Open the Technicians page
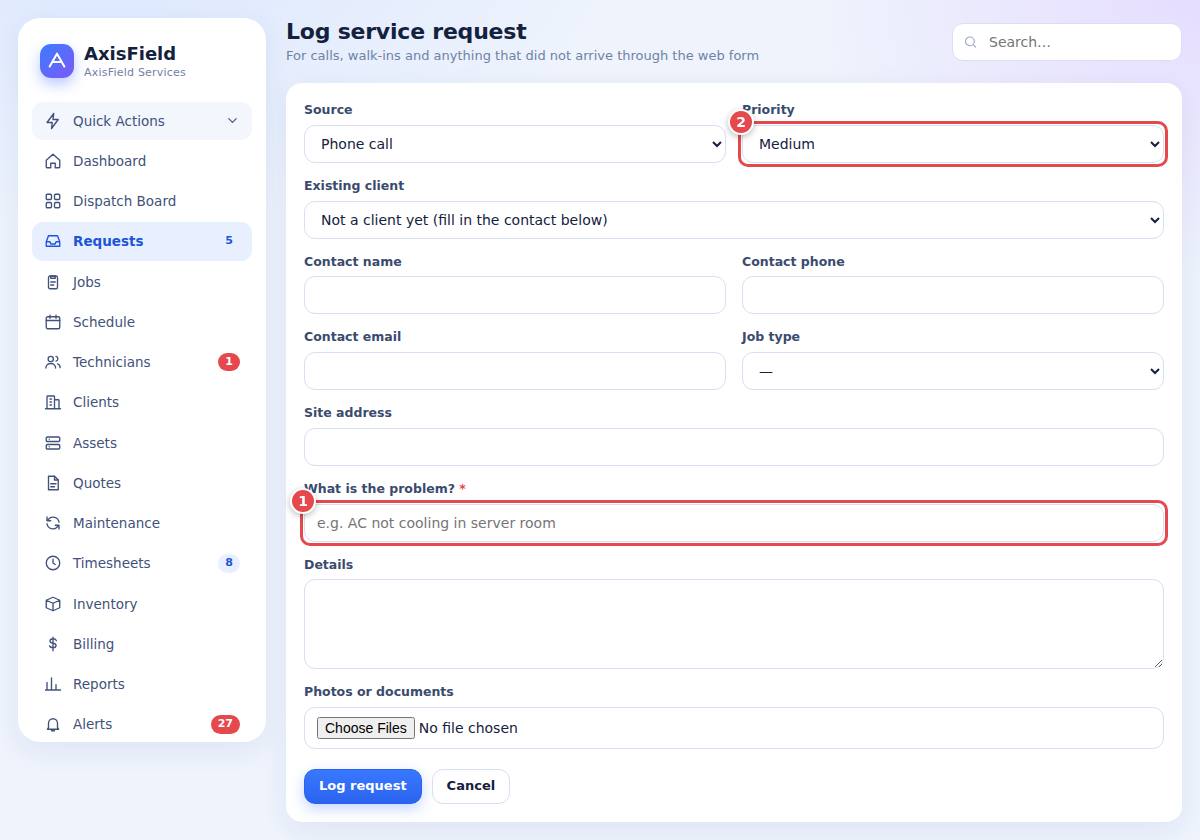1200x840 pixels. point(142,362)
